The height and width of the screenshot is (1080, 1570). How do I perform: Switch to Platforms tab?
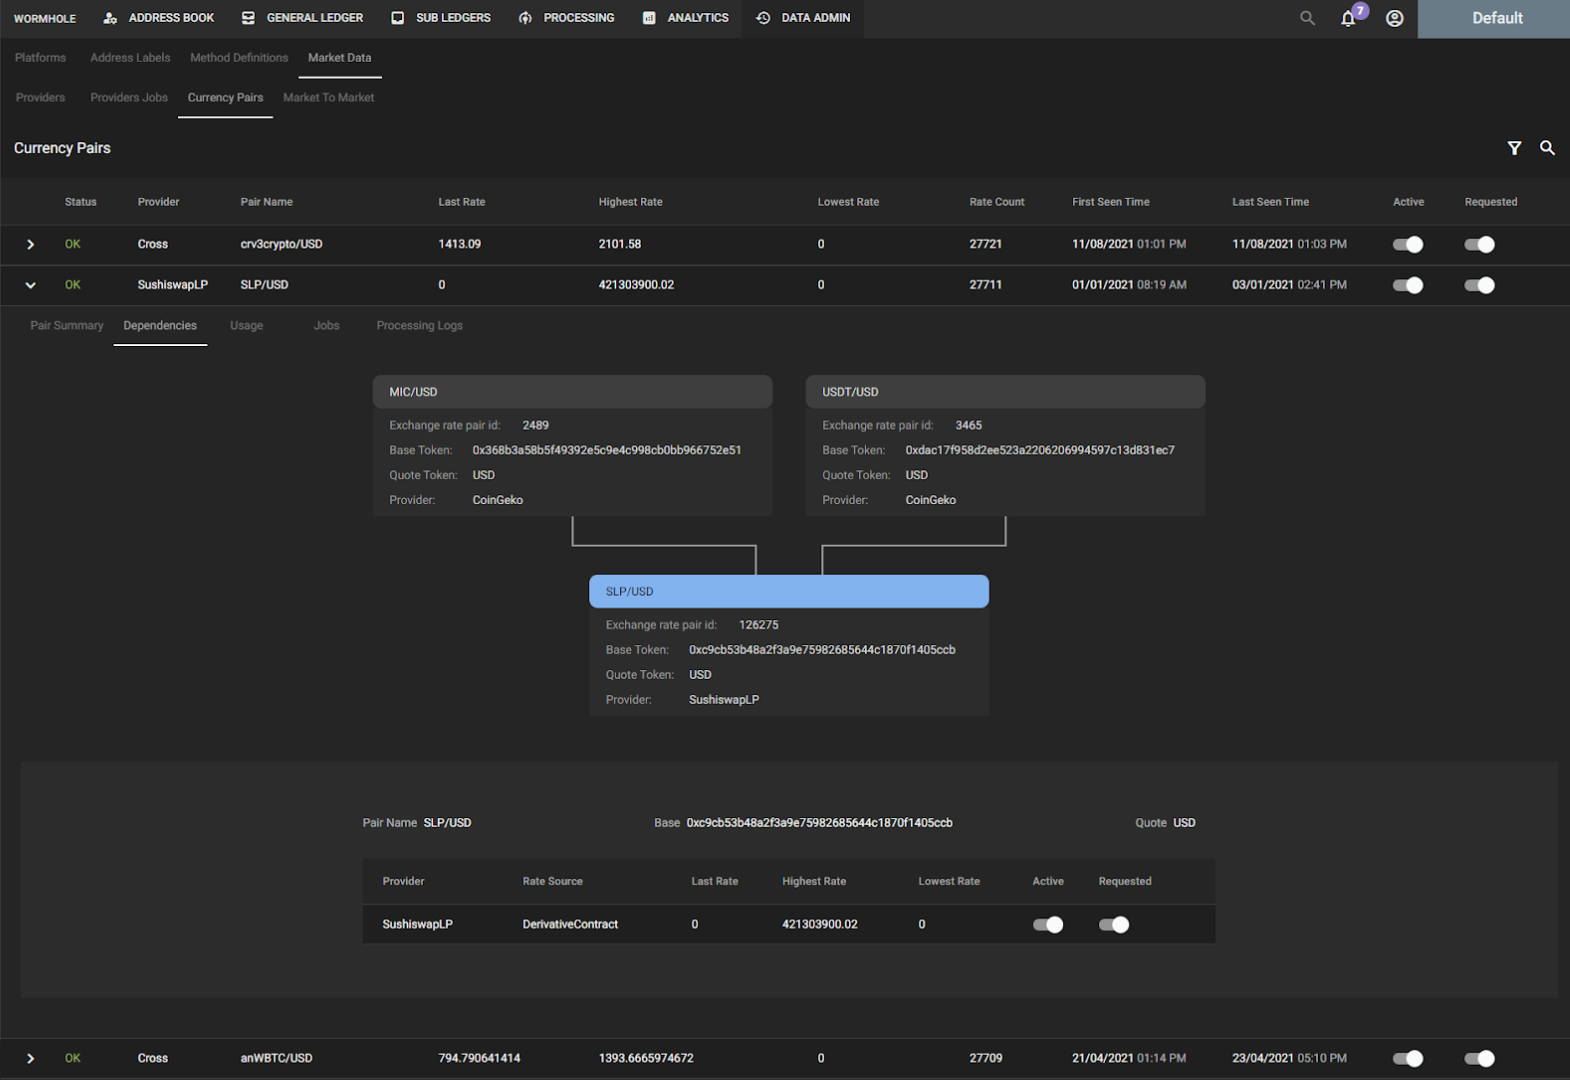(x=40, y=58)
